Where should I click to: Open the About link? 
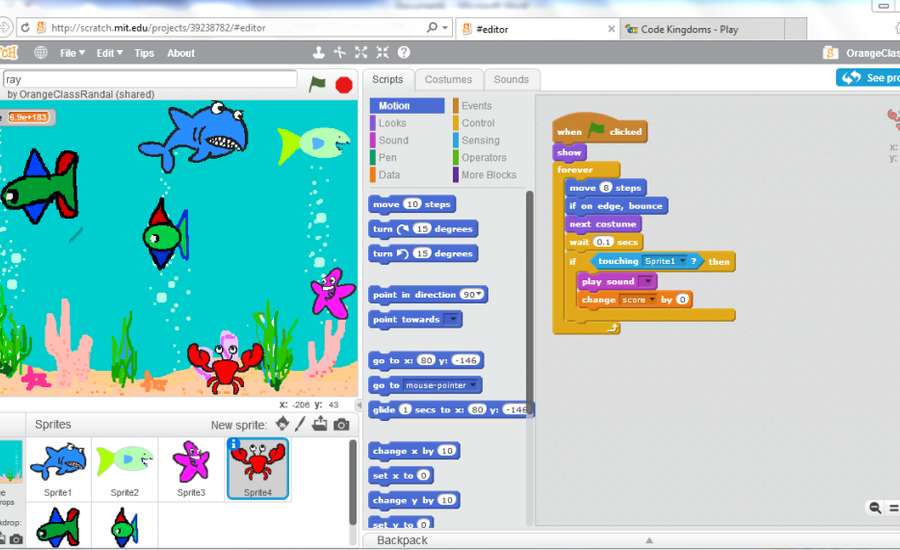[x=181, y=53]
